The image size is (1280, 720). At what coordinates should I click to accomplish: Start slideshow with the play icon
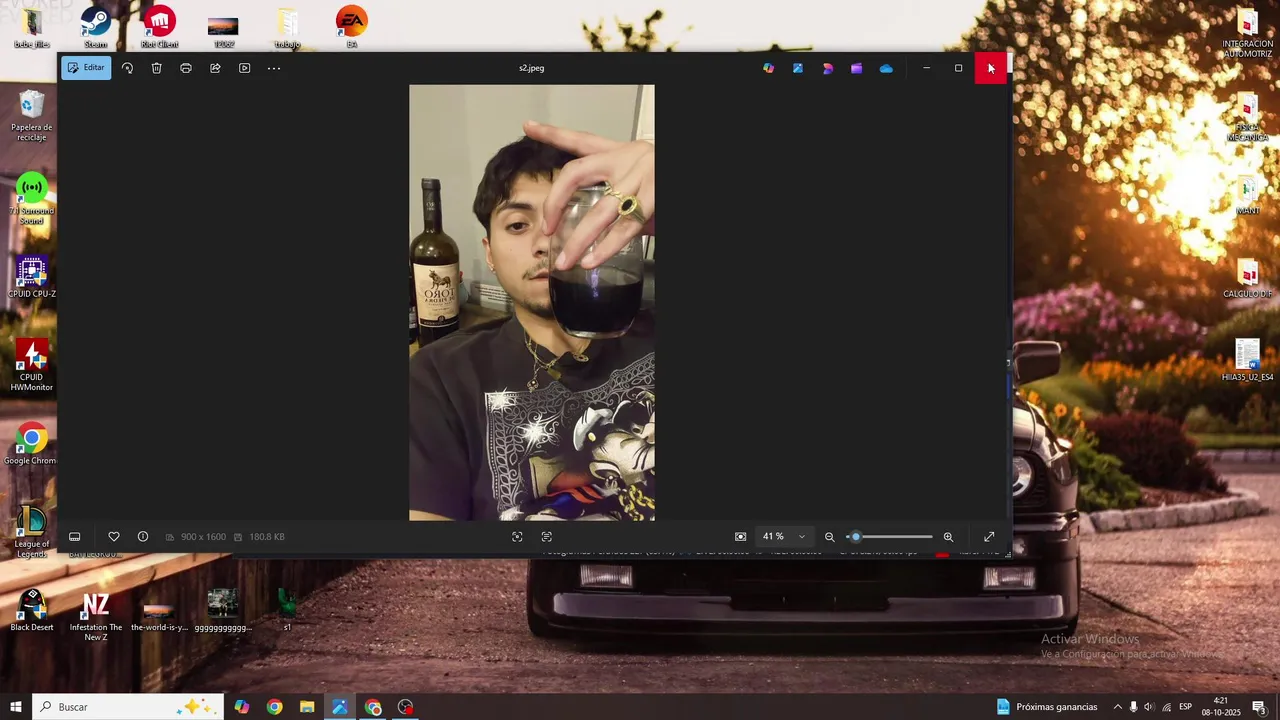pos(244,68)
